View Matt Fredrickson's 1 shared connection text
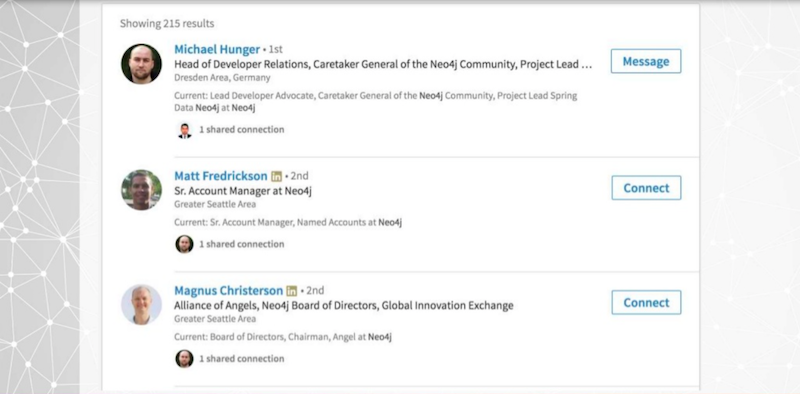This screenshot has width=800, height=394. click(241, 244)
